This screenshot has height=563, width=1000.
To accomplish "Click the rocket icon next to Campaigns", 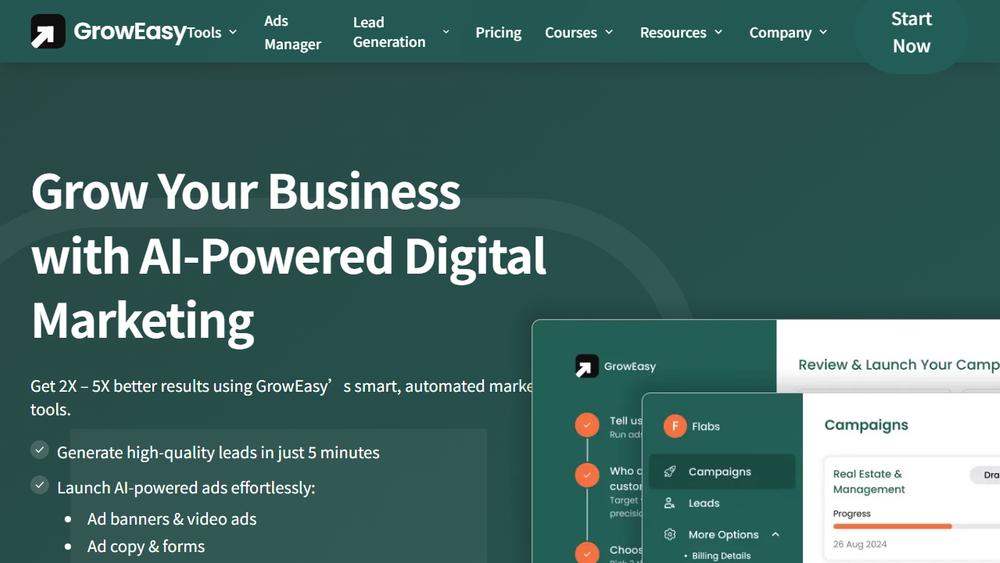I will point(670,472).
